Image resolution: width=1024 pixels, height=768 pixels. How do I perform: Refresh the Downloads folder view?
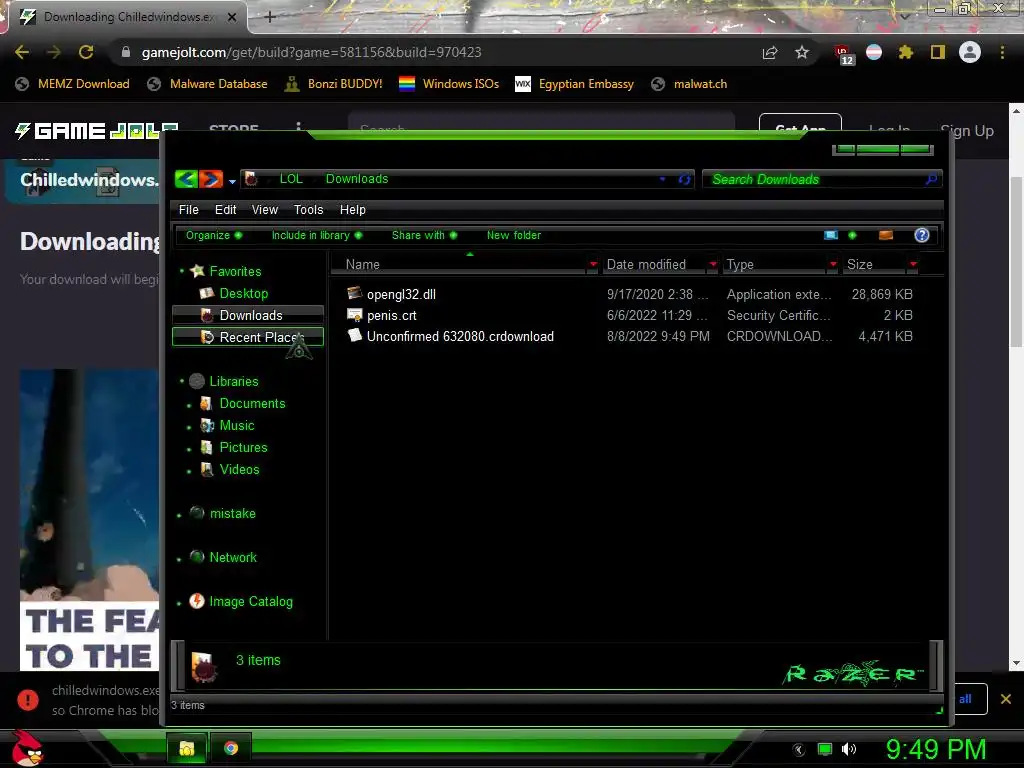coord(684,179)
